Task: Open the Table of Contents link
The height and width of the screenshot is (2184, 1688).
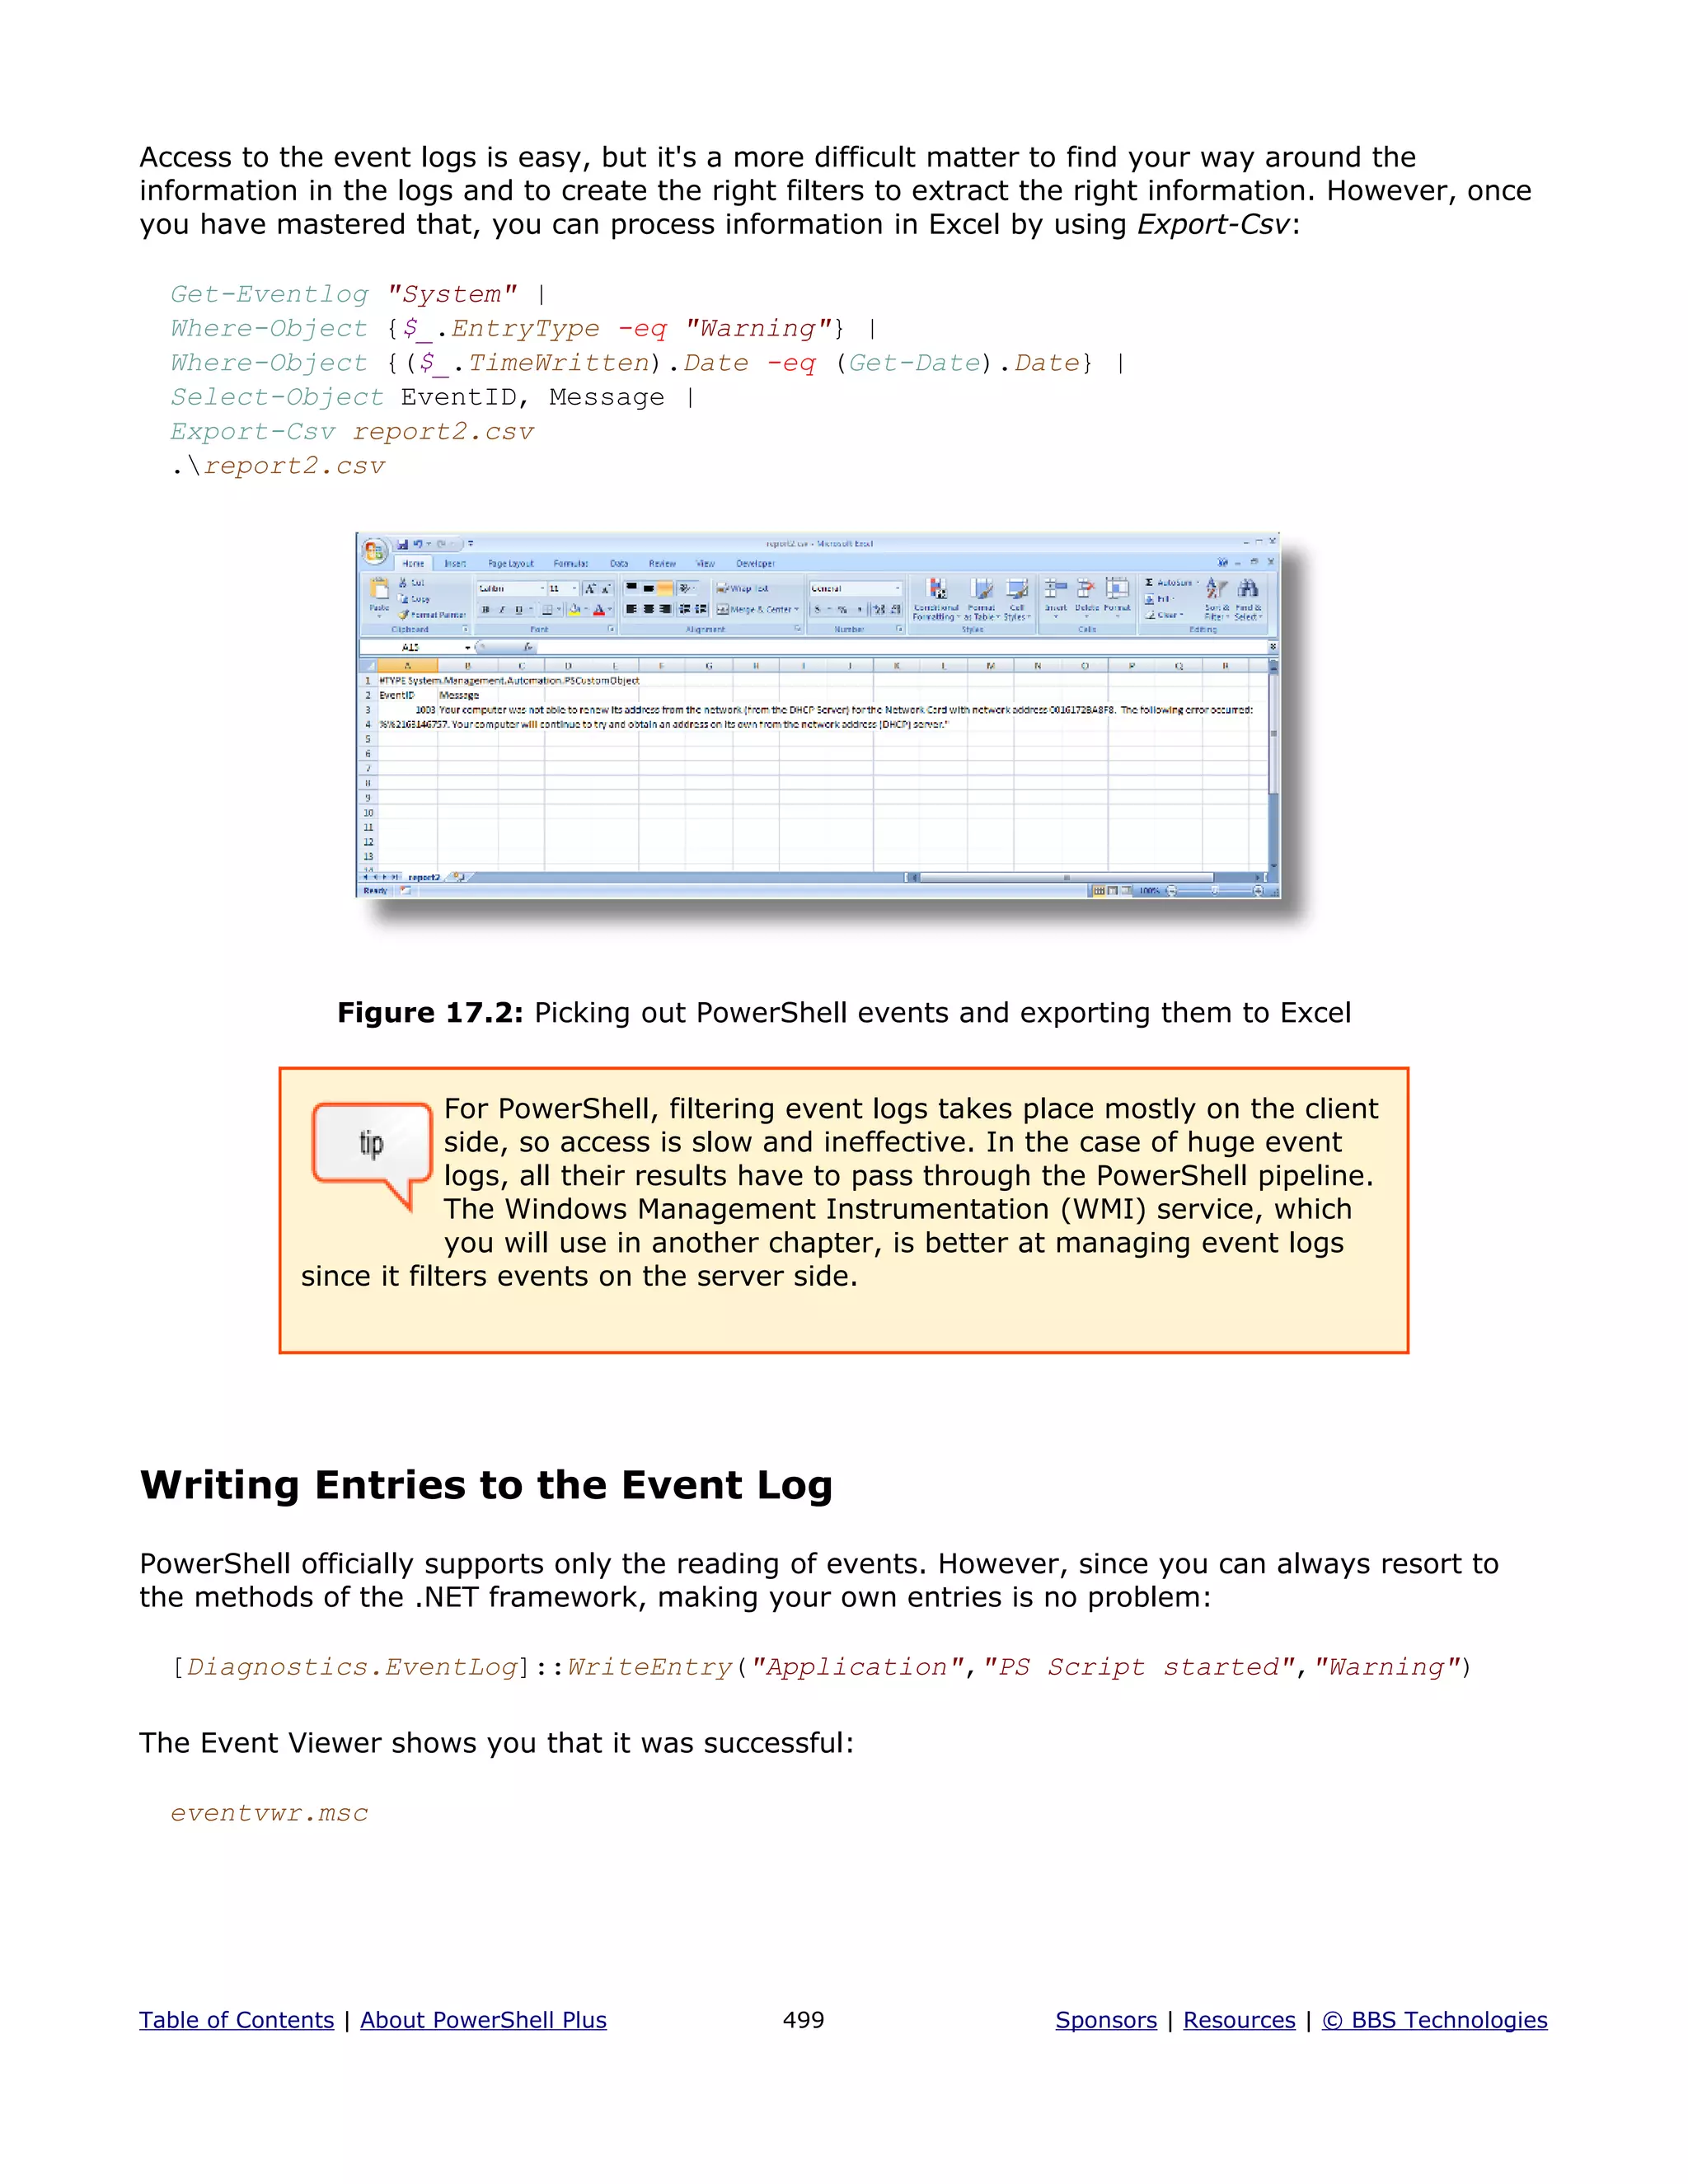Action: pos(236,2020)
